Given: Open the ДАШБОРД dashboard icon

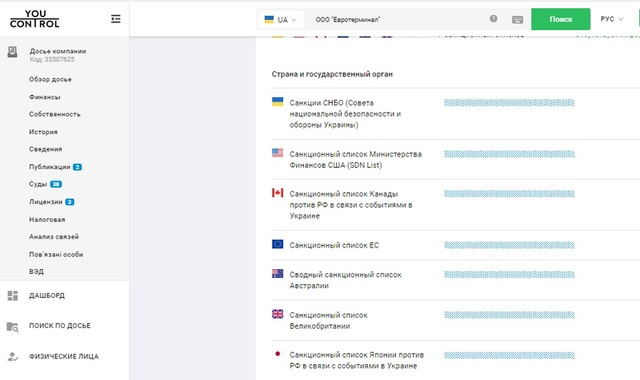Looking at the screenshot, I should coord(13,296).
